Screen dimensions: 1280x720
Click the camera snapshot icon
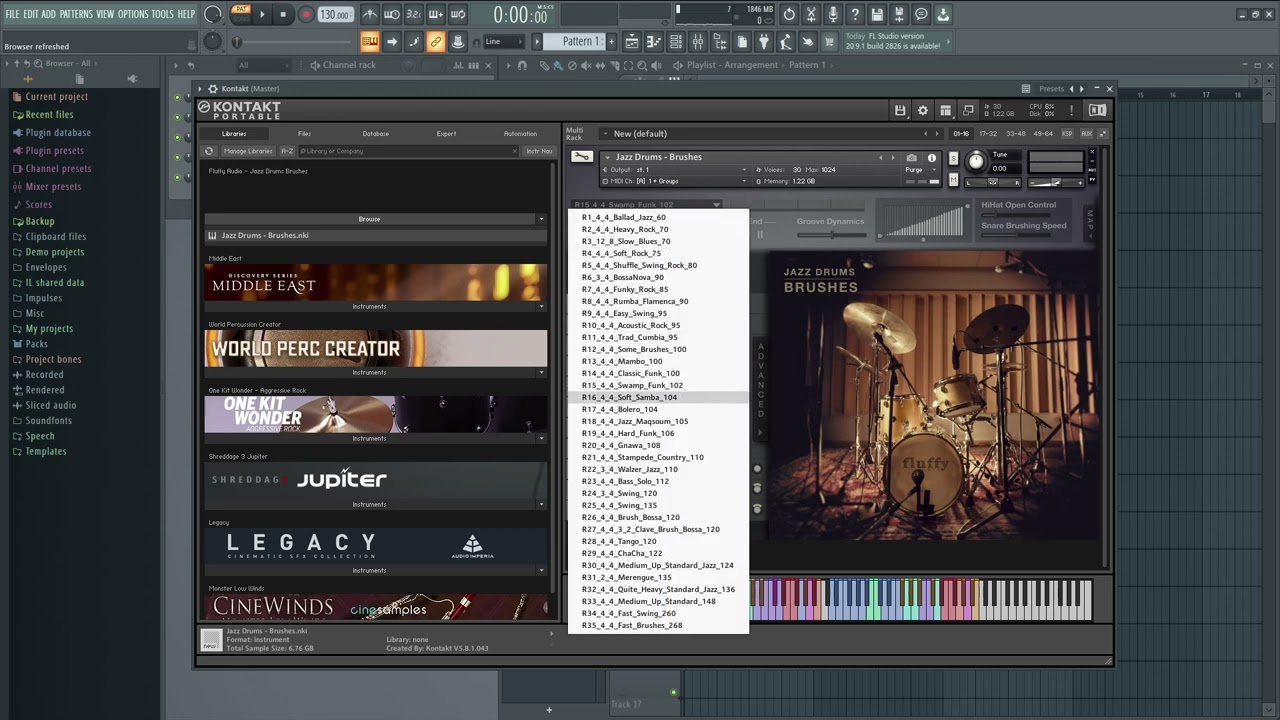pos(911,158)
